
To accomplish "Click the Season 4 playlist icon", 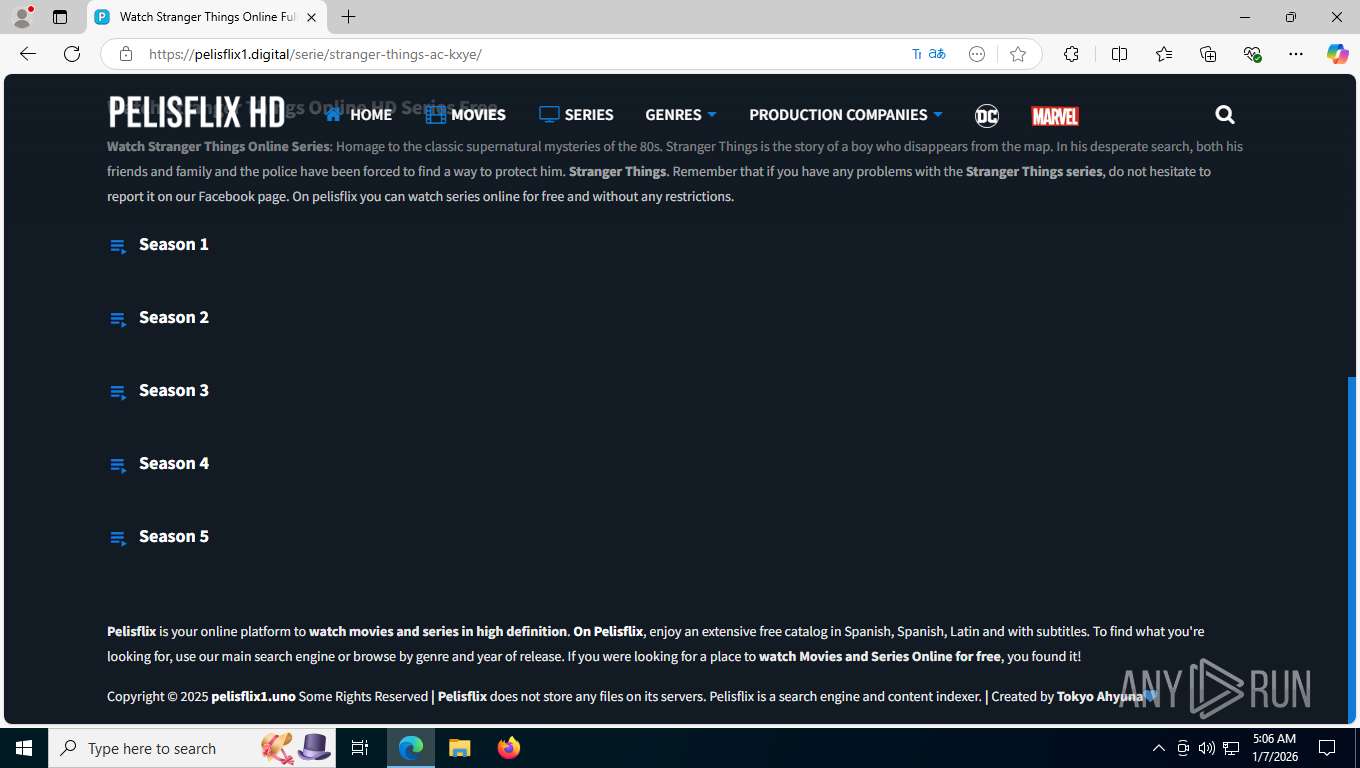I will tap(118, 465).
